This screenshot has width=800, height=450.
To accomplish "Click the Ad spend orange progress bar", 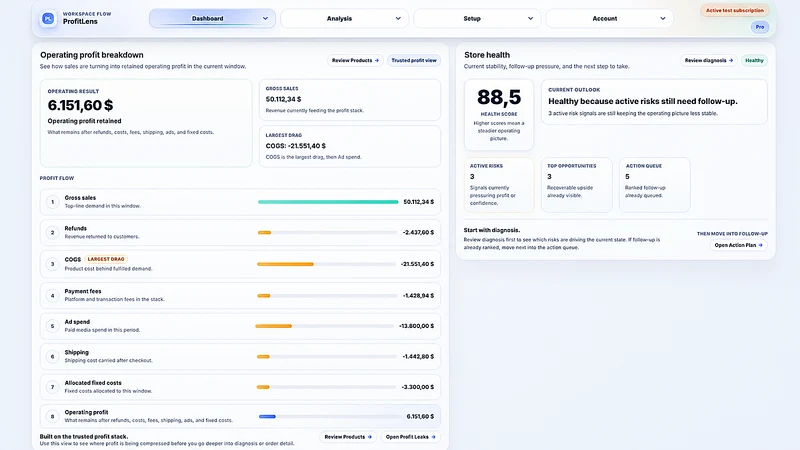I will [x=273, y=326].
